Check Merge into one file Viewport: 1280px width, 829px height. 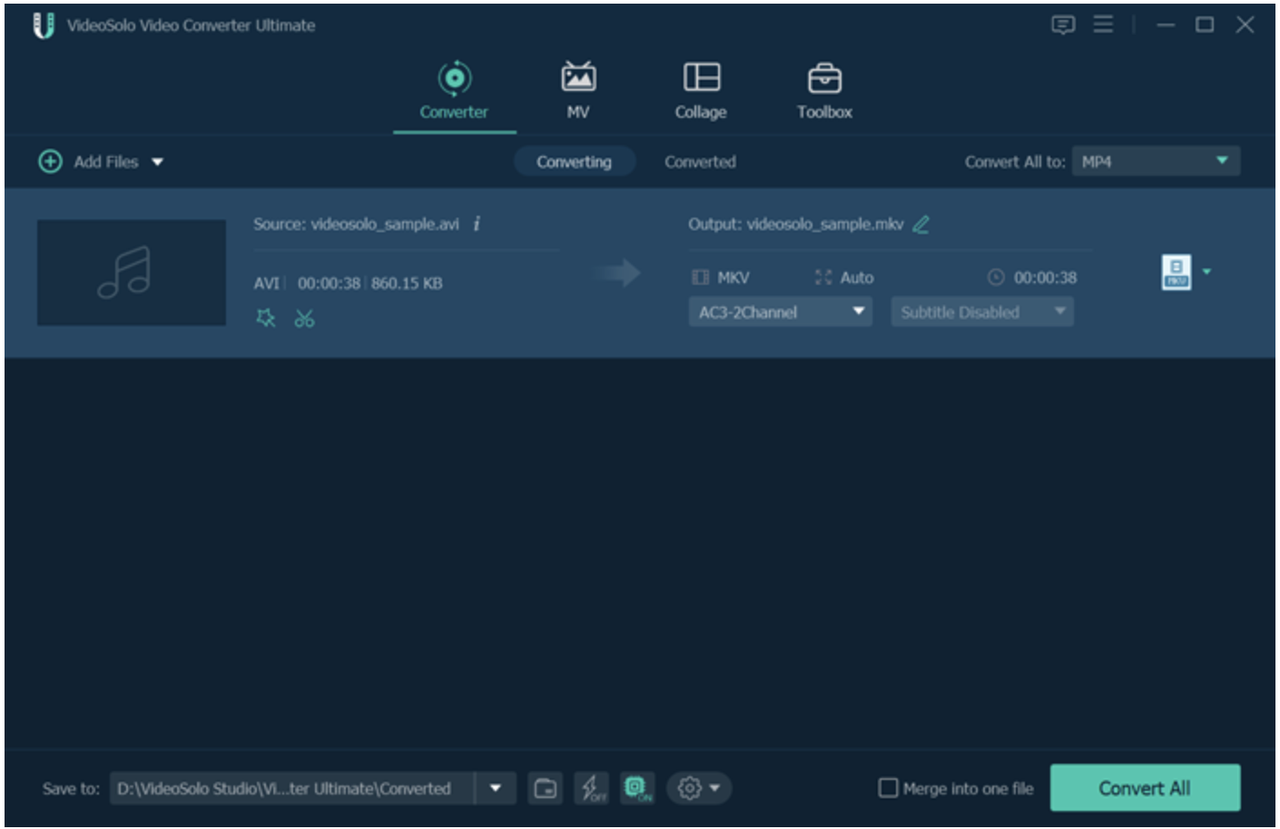tap(888, 788)
